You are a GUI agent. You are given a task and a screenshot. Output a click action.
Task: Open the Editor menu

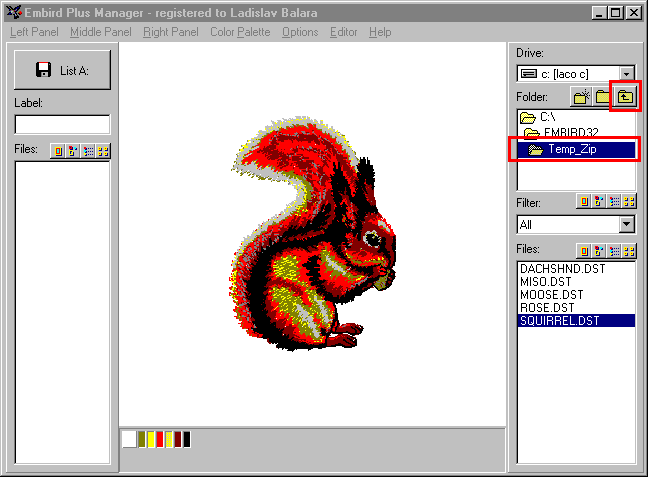343,32
